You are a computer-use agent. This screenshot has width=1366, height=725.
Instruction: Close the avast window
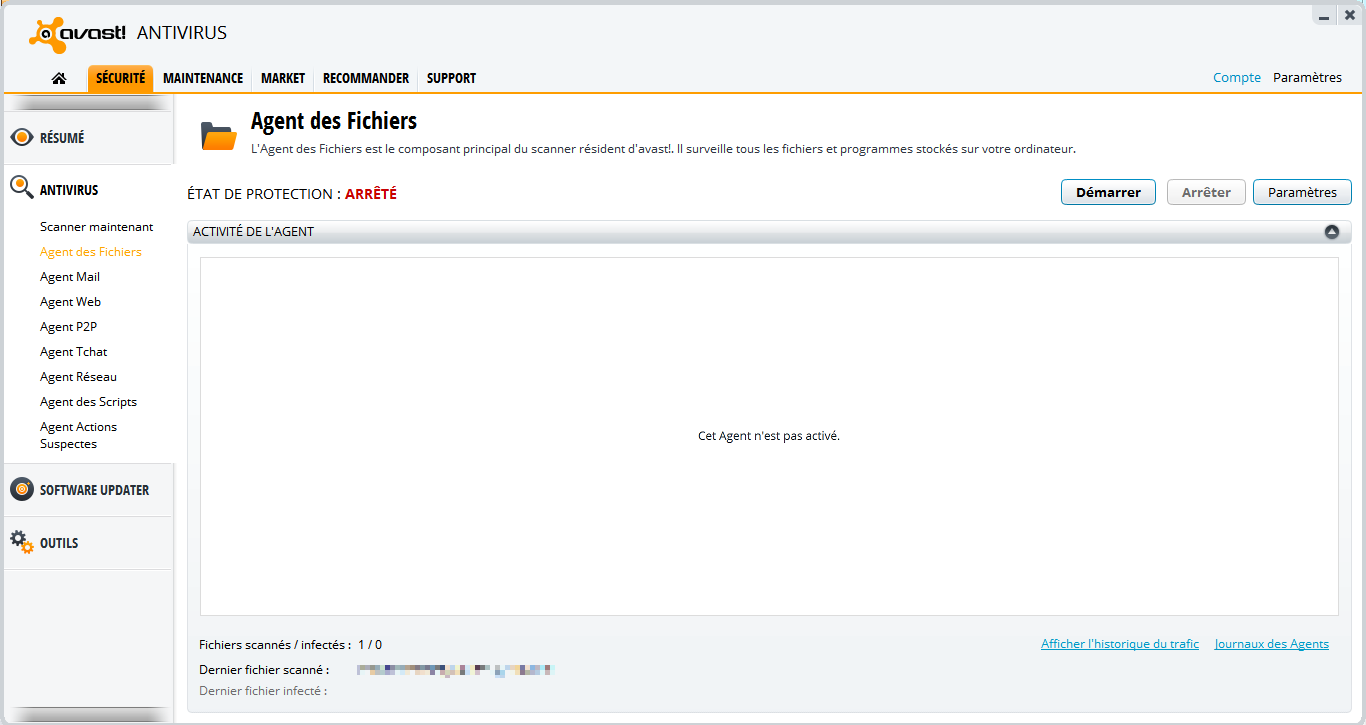click(x=1349, y=15)
